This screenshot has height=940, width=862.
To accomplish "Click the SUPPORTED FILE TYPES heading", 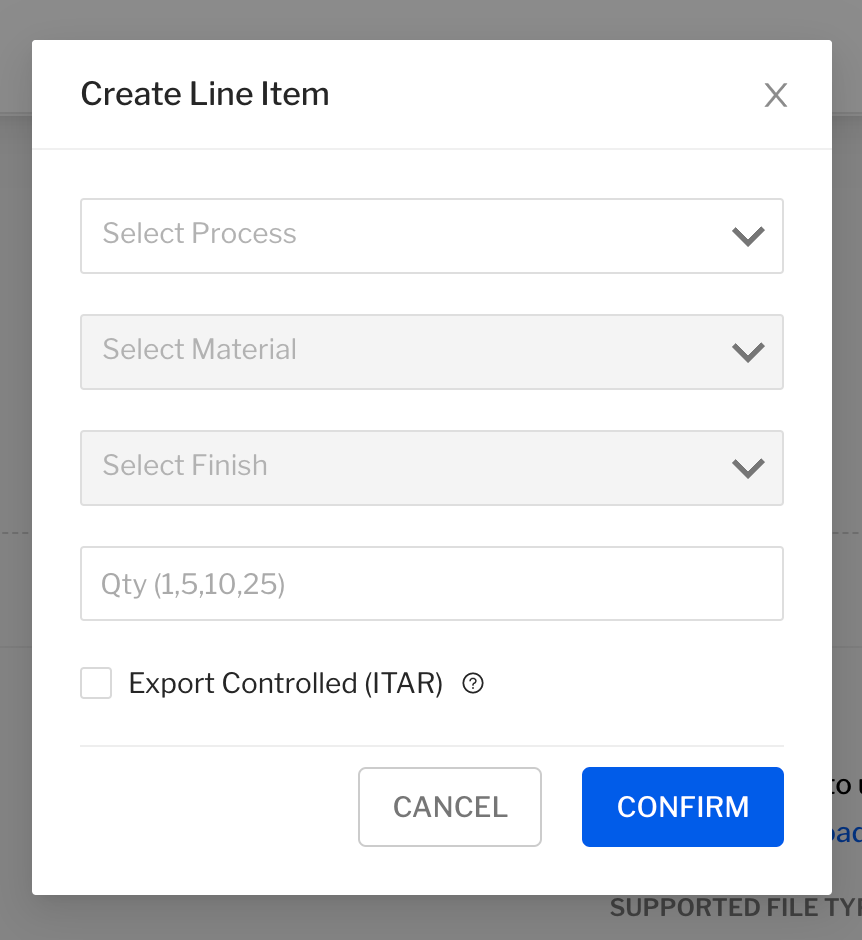I will [x=735, y=908].
